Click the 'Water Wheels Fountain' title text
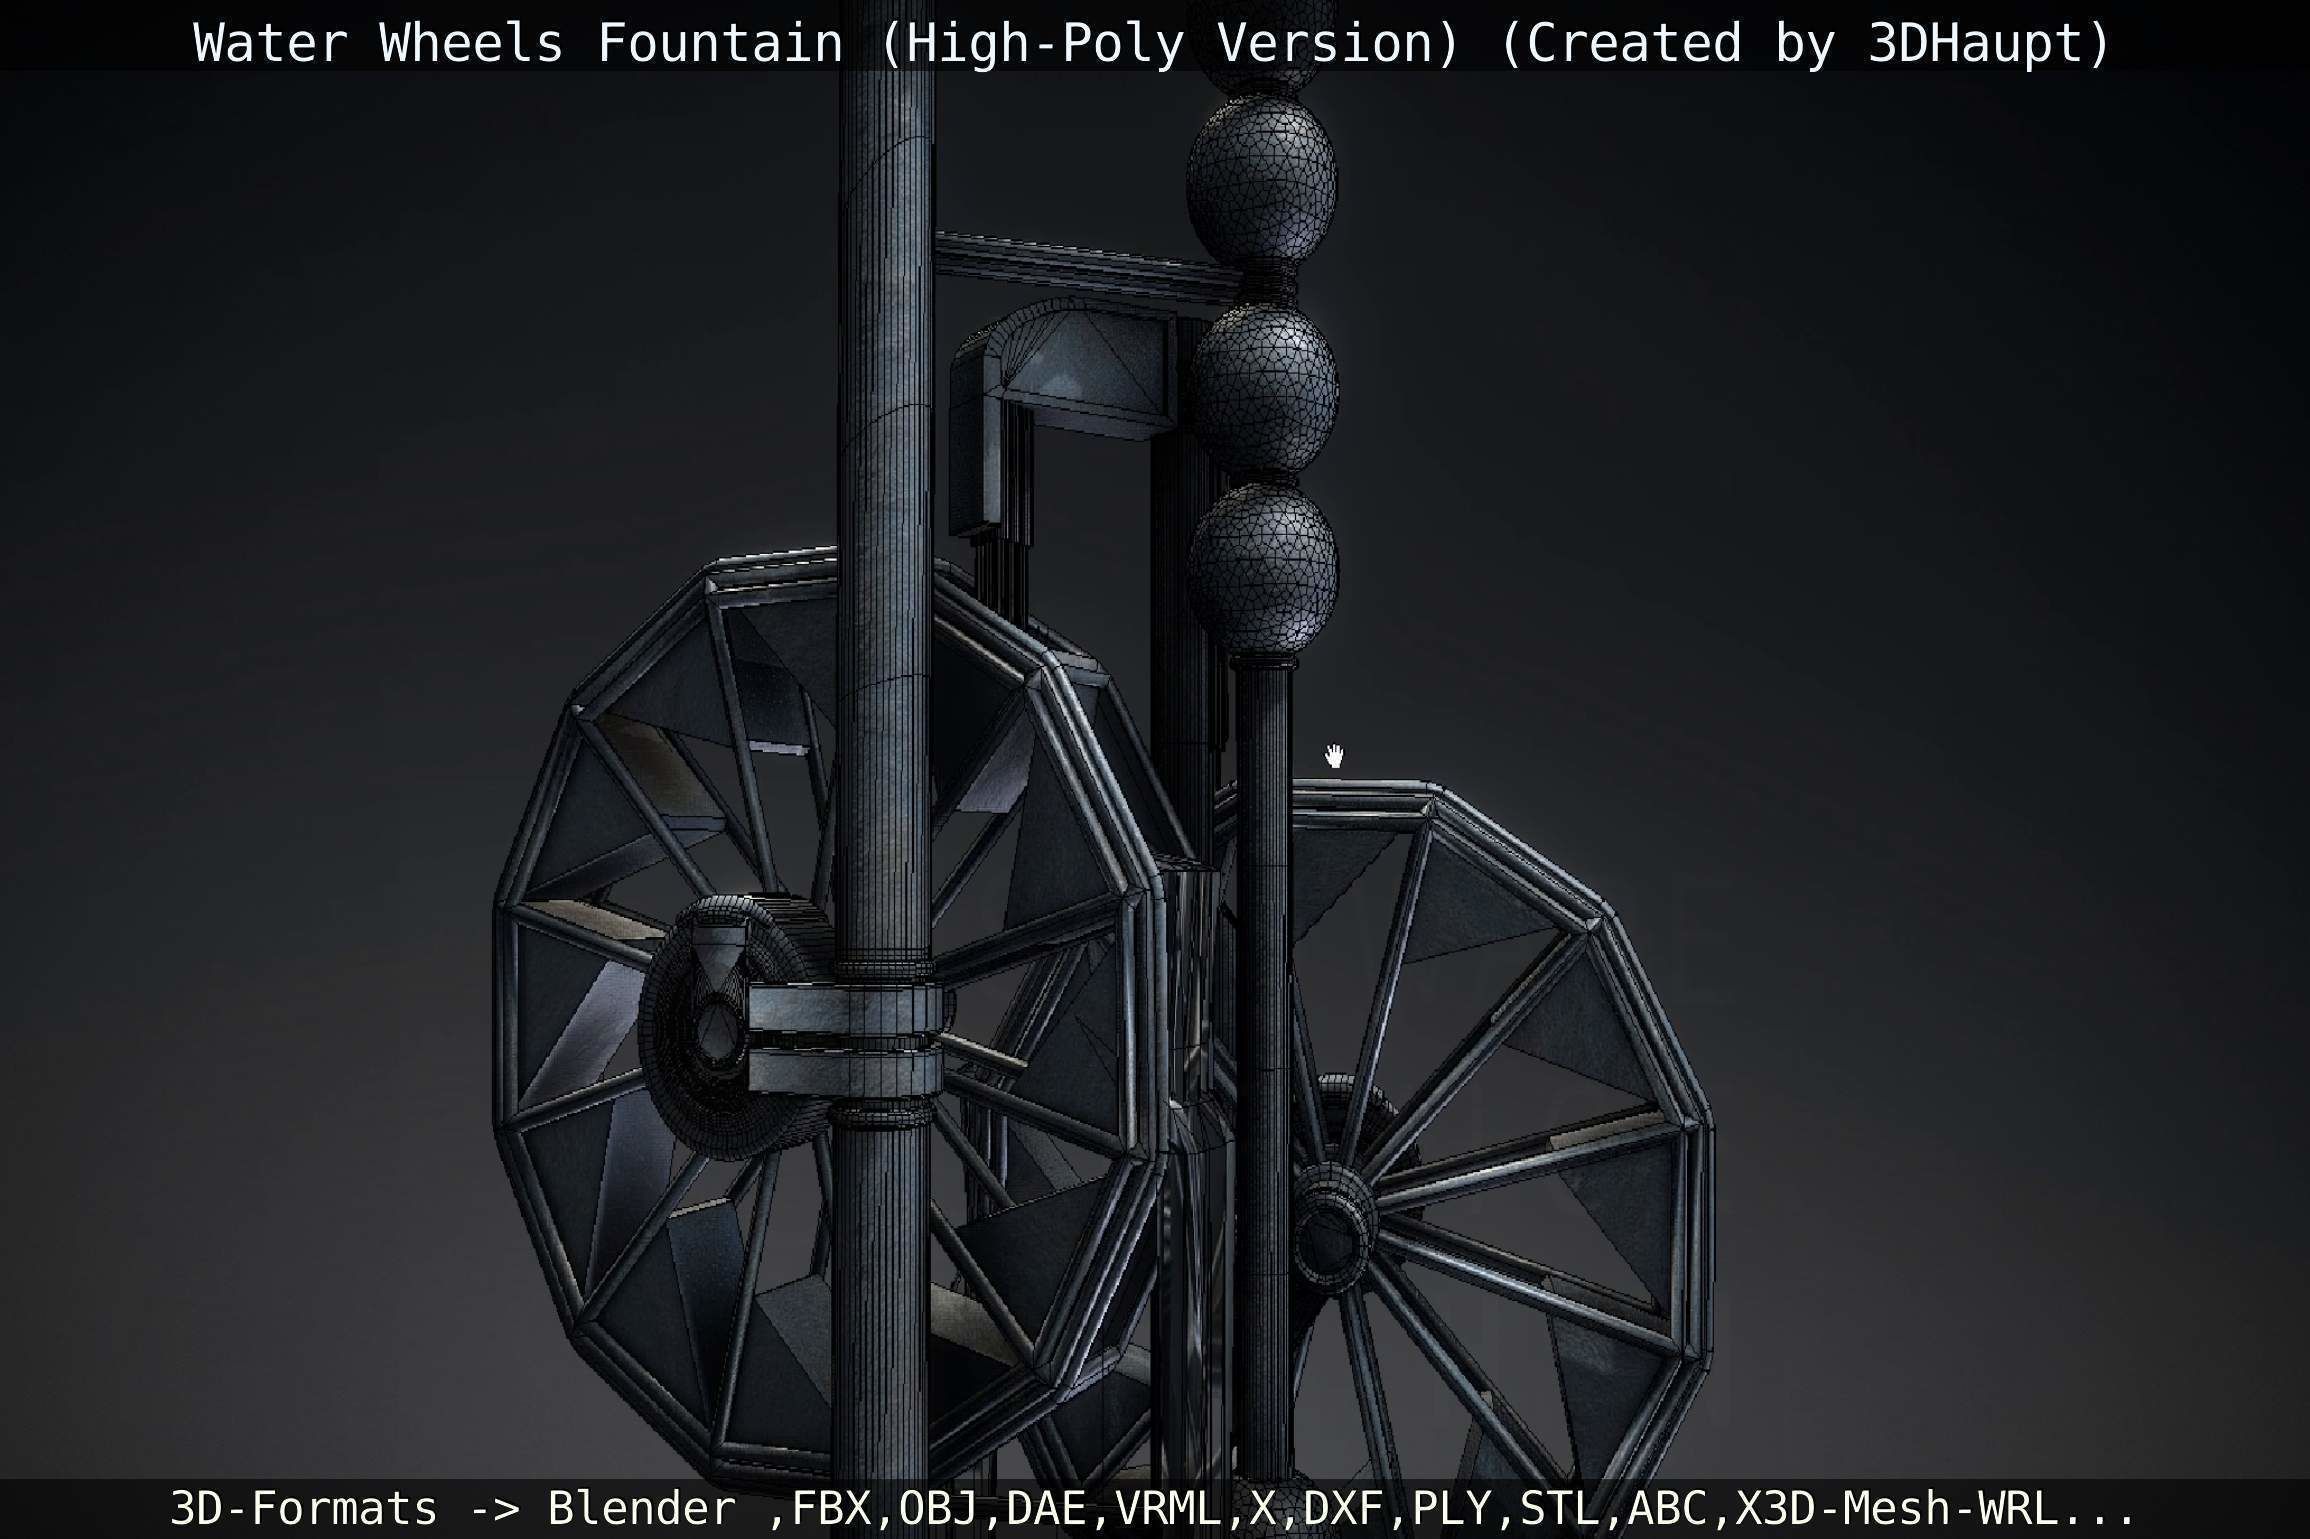Image resolution: width=2310 pixels, height=1539 pixels. coord(518,43)
